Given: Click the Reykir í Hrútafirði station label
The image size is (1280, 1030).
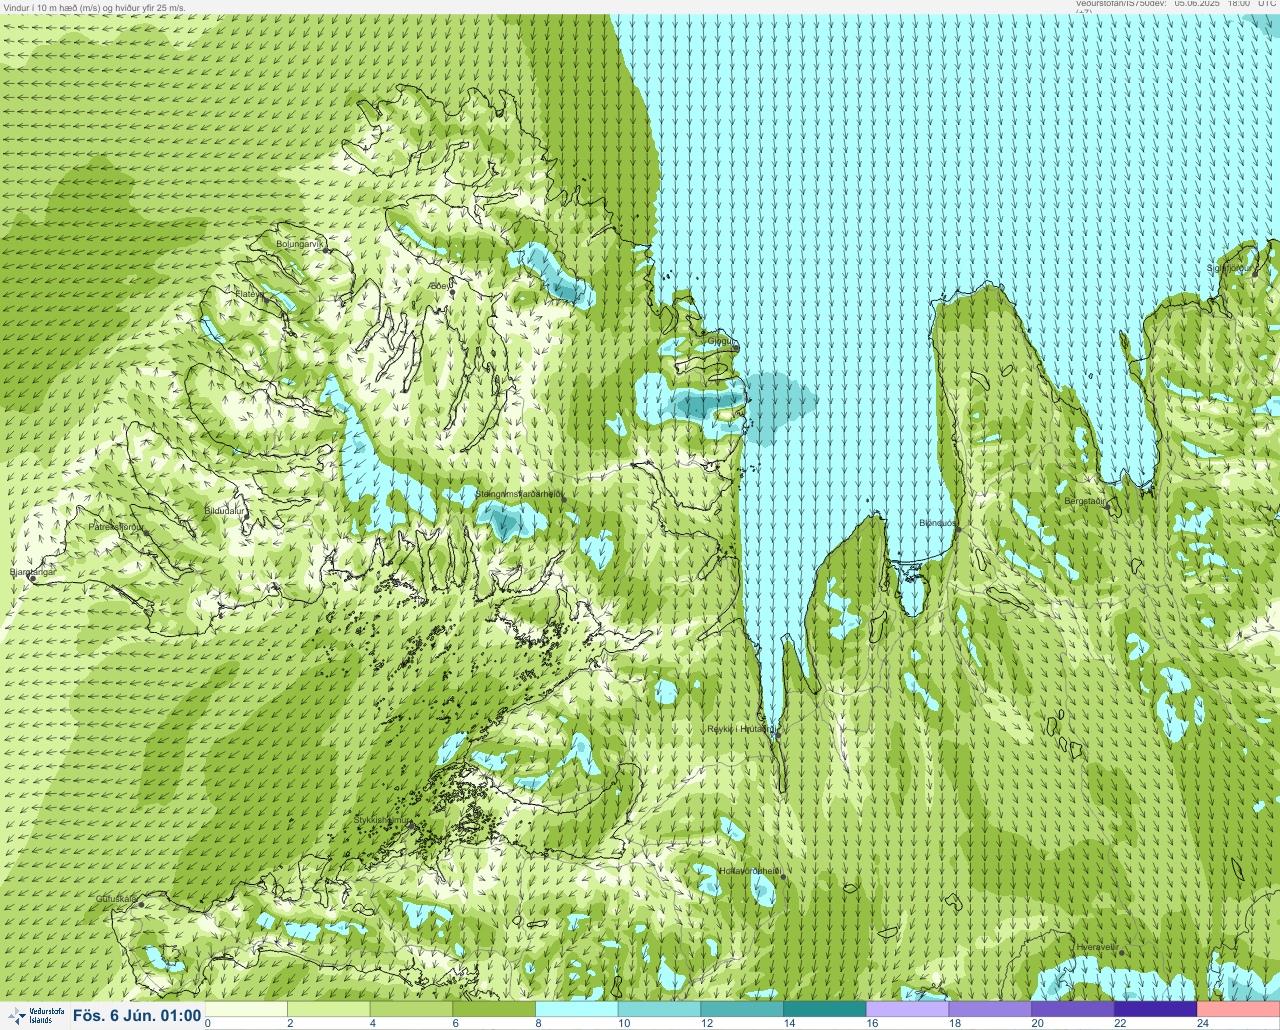Looking at the screenshot, I should tap(740, 729).
